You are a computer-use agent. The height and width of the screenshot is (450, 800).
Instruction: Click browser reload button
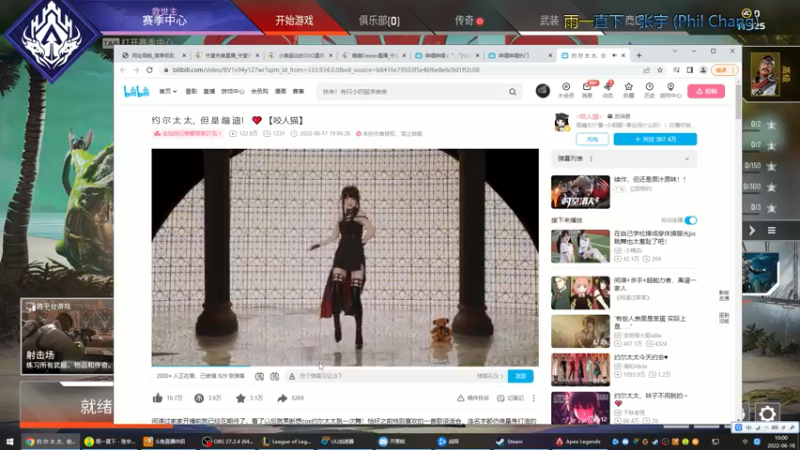click(149, 70)
